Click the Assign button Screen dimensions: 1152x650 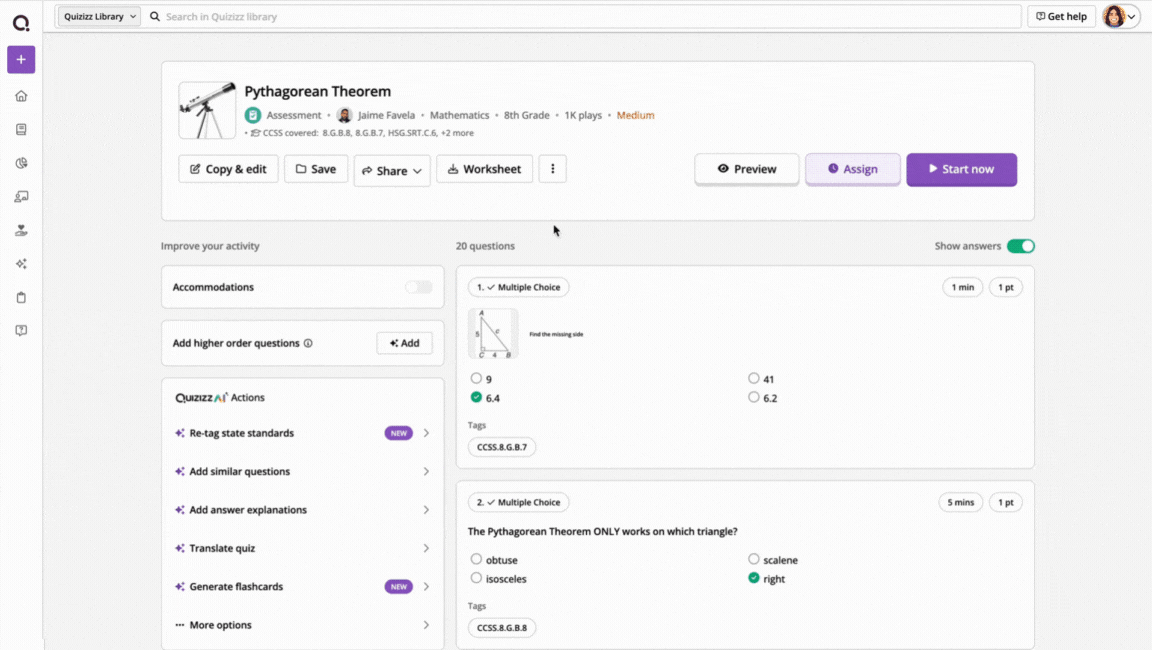click(x=852, y=169)
